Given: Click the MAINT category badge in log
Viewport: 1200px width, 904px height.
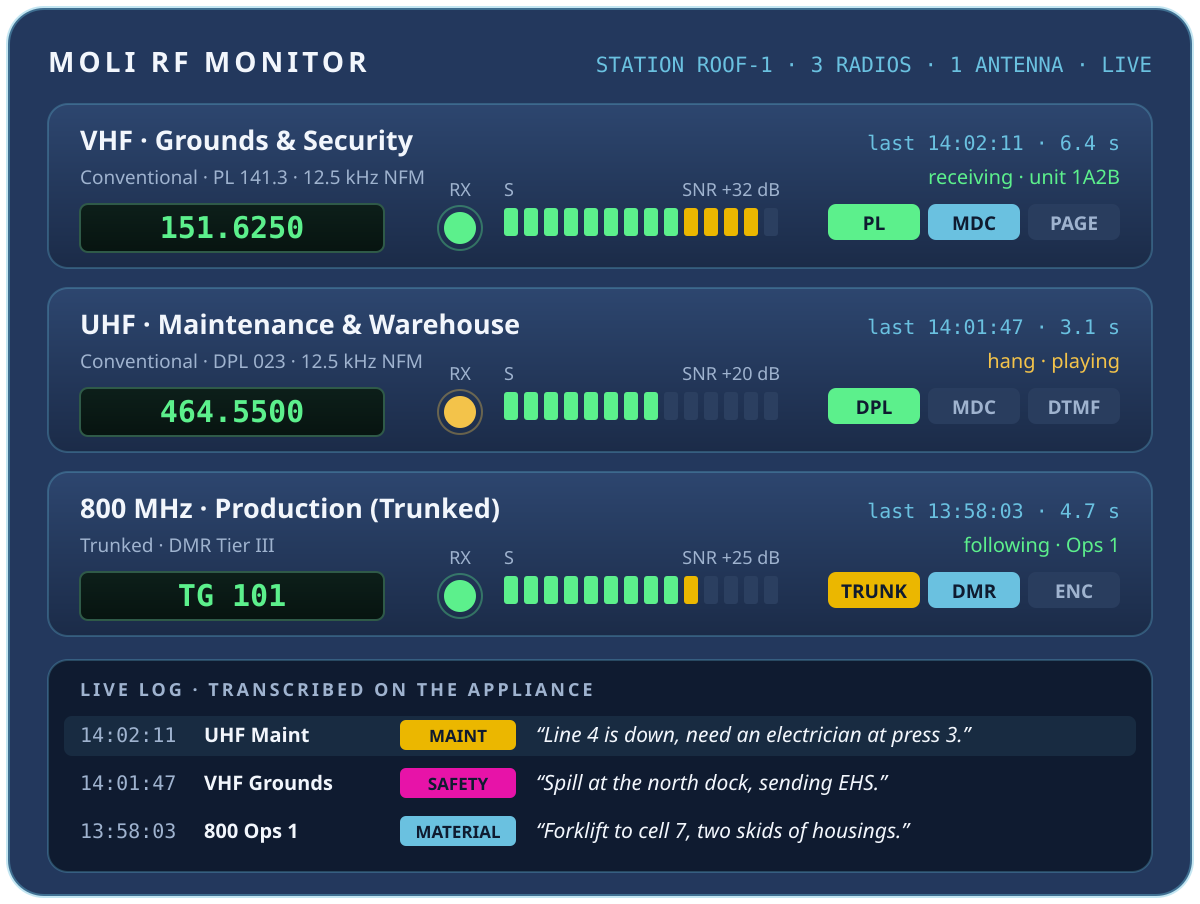Looking at the screenshot, I should click(458, 735).
